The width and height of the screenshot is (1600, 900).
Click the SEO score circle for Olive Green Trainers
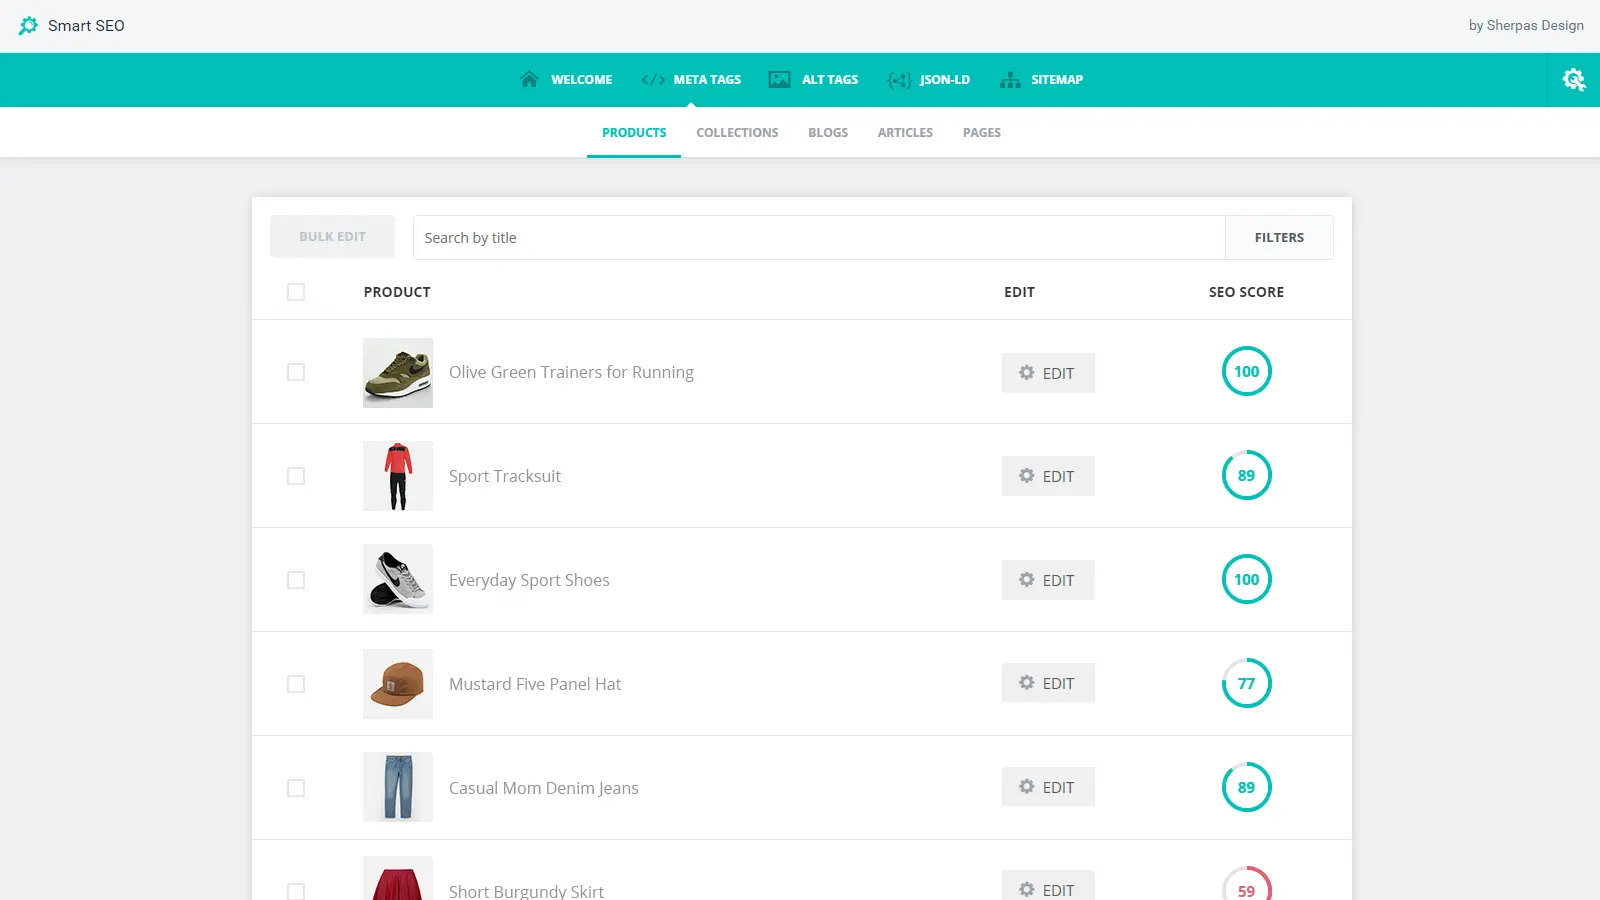pyautogui.click(x=1246, y=371)
